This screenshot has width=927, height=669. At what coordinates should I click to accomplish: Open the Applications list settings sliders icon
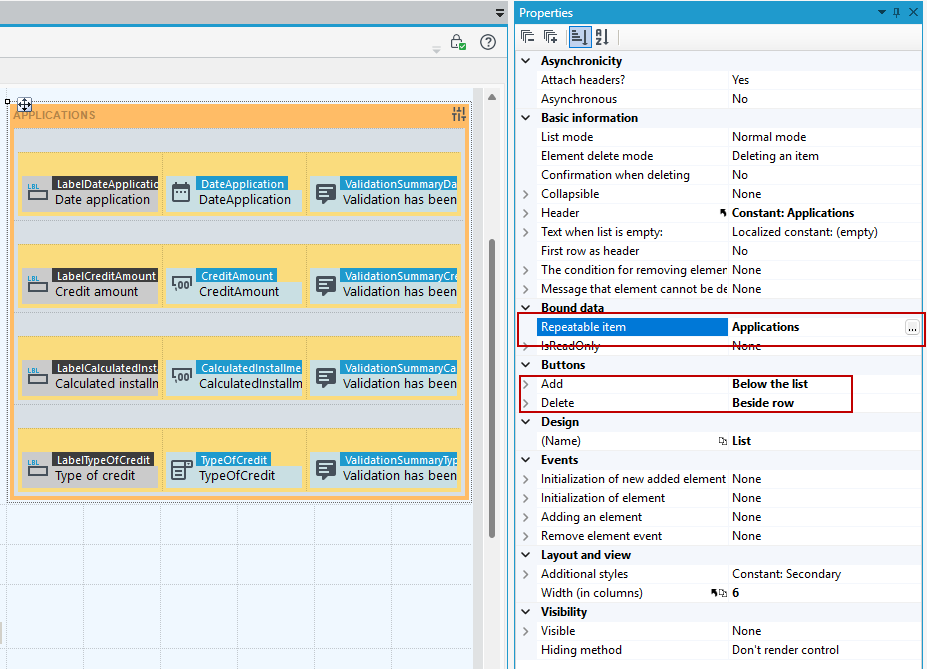(459, 114)
